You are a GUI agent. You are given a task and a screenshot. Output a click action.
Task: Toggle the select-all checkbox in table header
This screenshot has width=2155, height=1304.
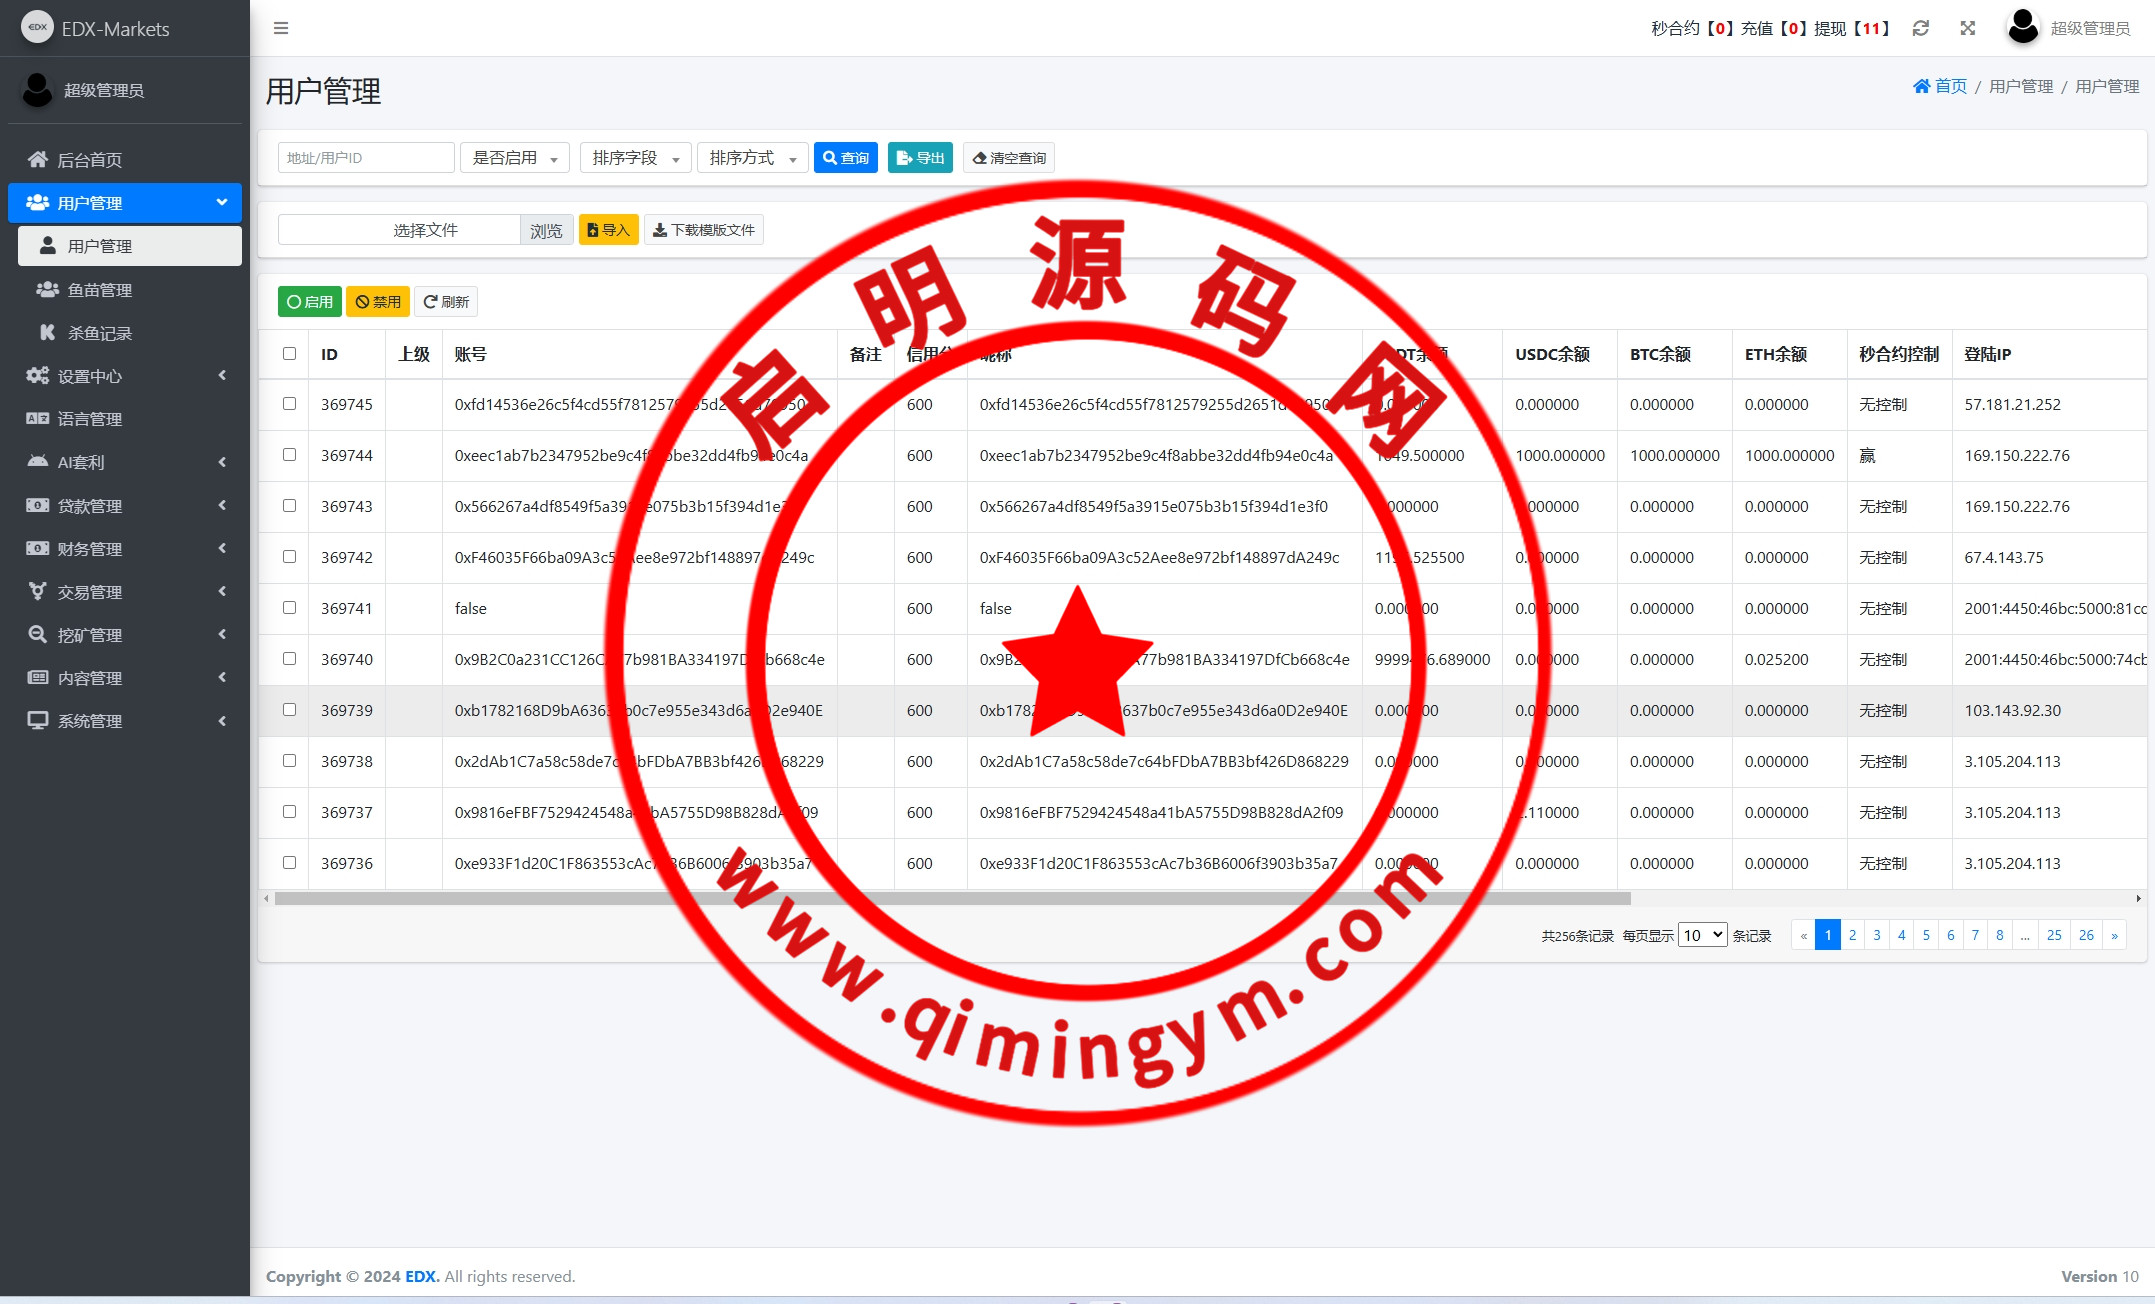[289, 353]
